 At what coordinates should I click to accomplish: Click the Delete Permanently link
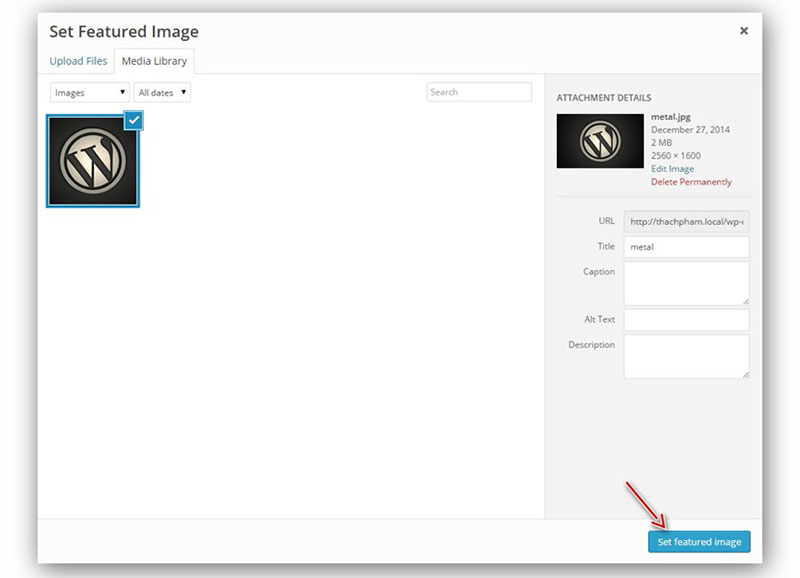[x=691, y=182]
